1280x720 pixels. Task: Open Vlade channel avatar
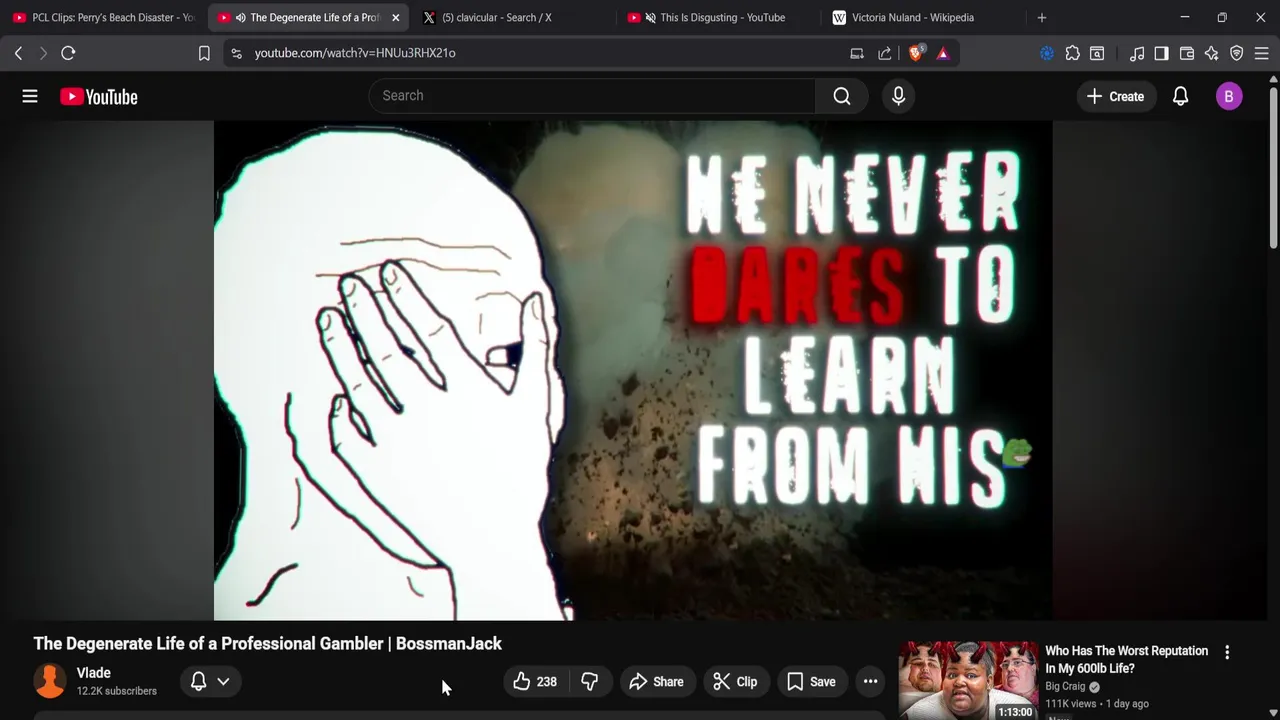[x=50, y=681]
